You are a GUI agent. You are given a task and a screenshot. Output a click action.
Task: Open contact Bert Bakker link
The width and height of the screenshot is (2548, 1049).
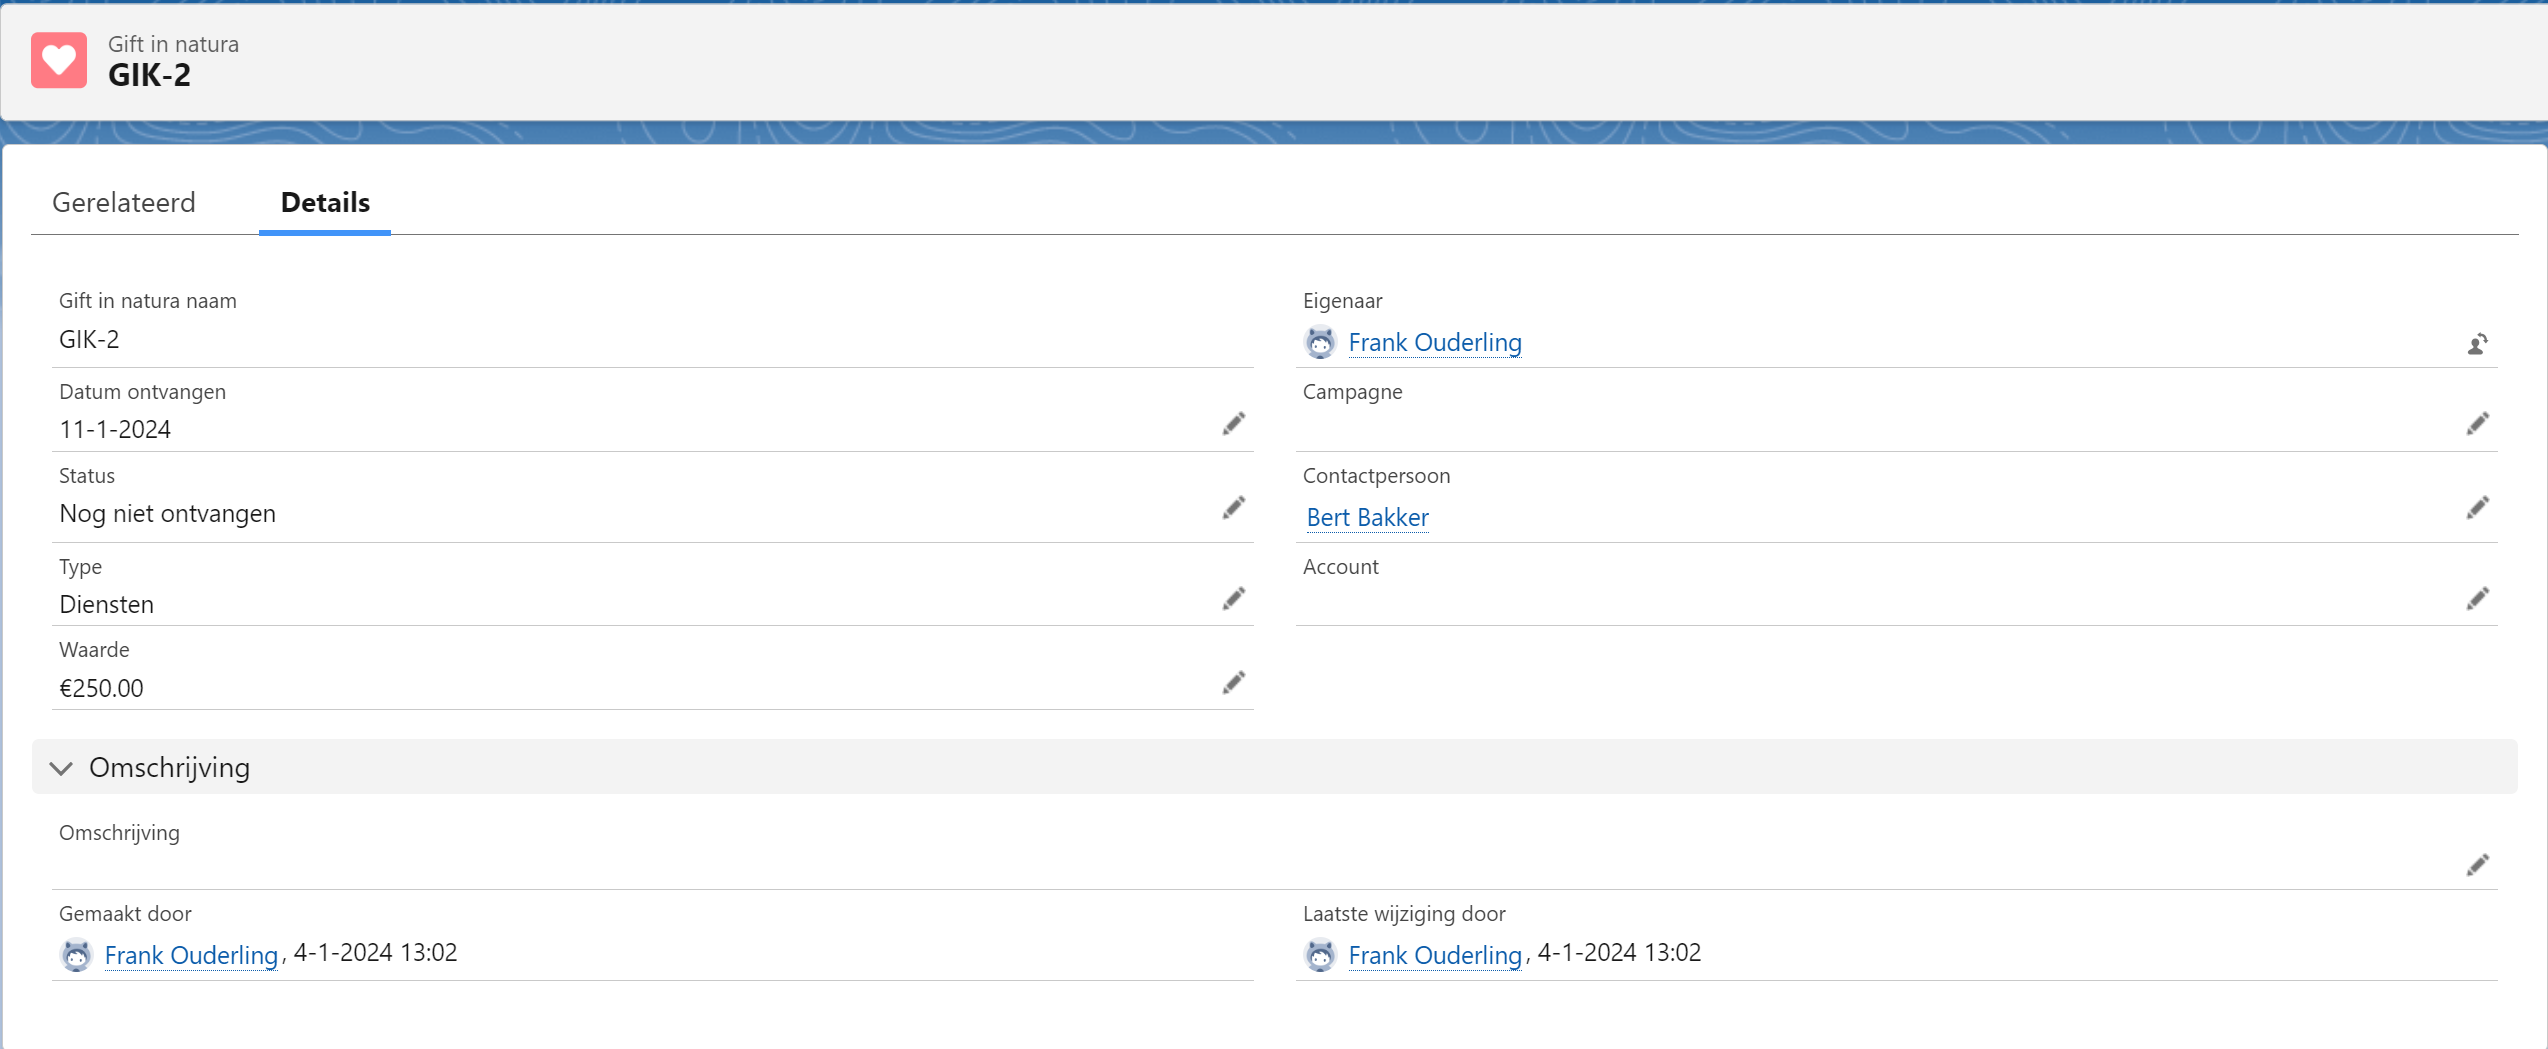click(1367, 518)
